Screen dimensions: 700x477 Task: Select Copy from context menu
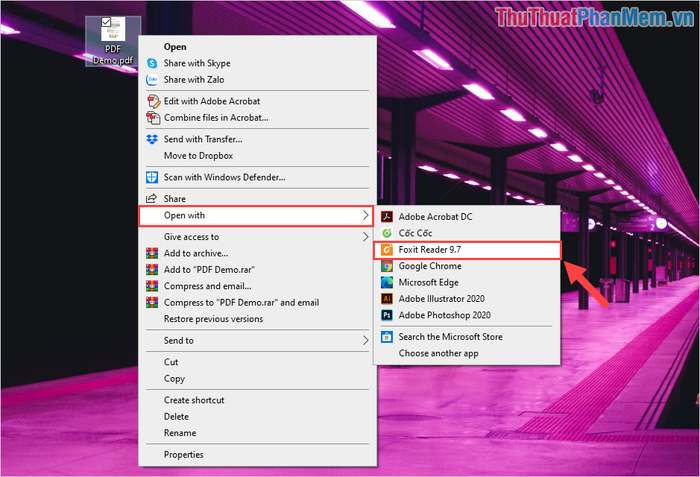pos(257,379)
